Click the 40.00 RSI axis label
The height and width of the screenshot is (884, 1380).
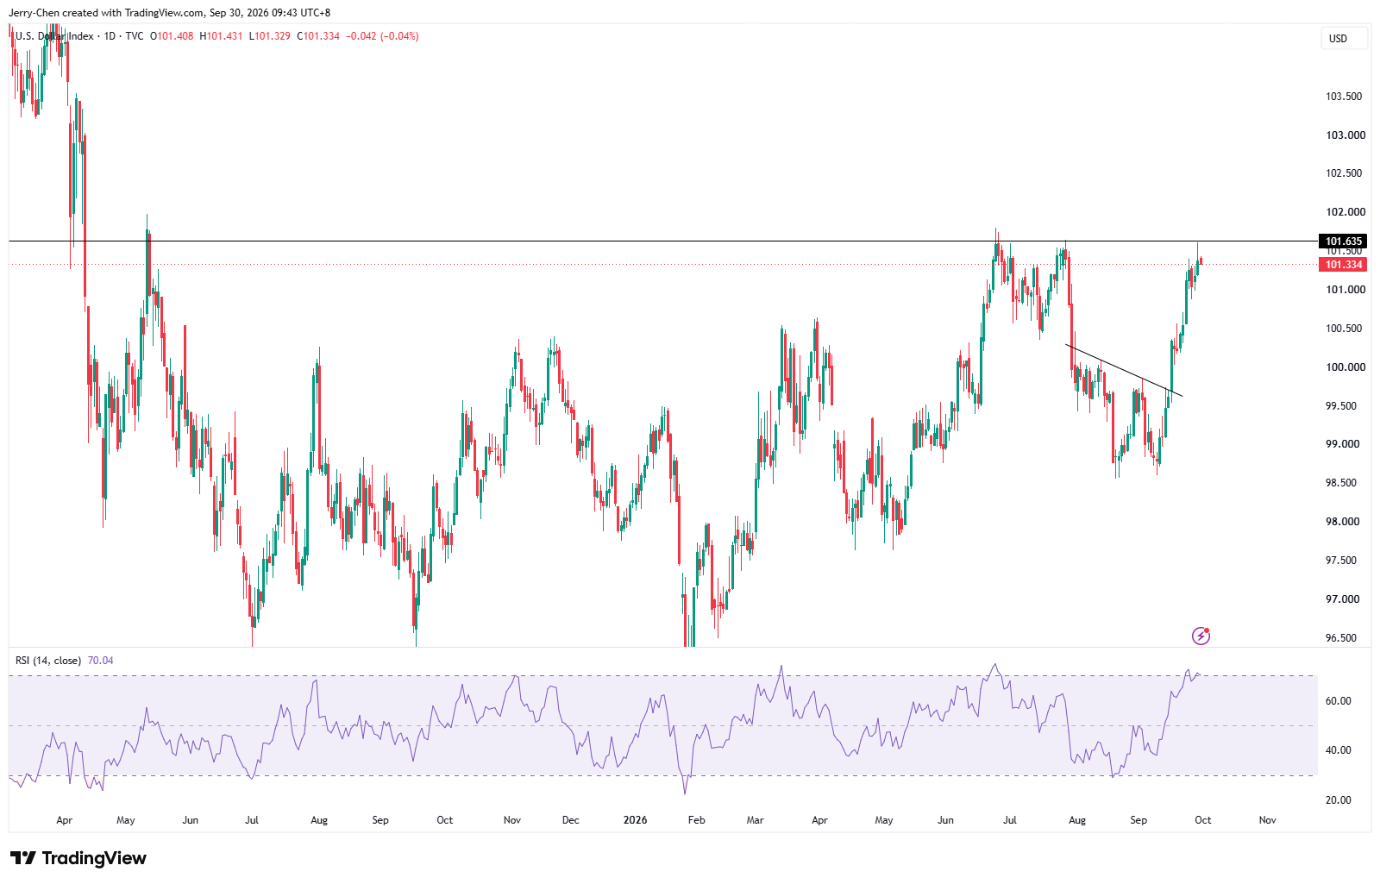(1338, 750)
